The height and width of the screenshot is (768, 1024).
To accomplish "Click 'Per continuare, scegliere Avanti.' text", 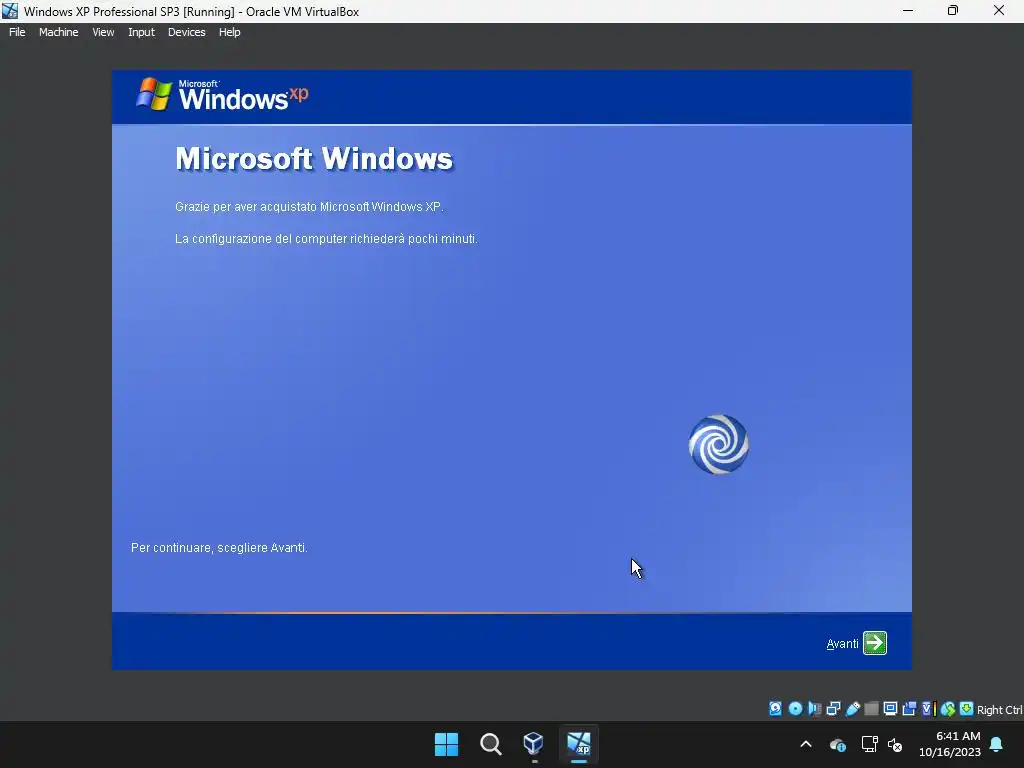I will [219, 547].
